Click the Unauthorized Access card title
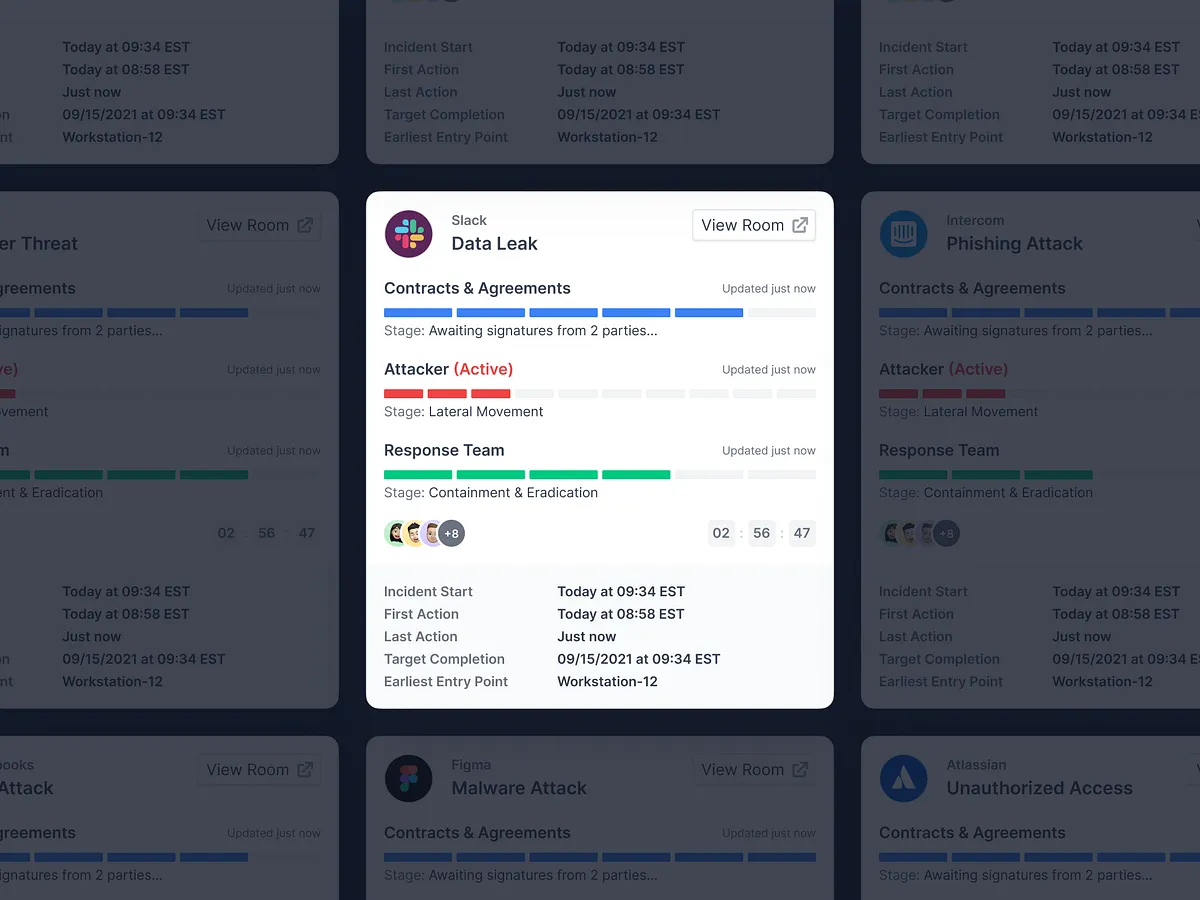The width and height of the screenshot is (1200, 900). (x=1040, y=788)
